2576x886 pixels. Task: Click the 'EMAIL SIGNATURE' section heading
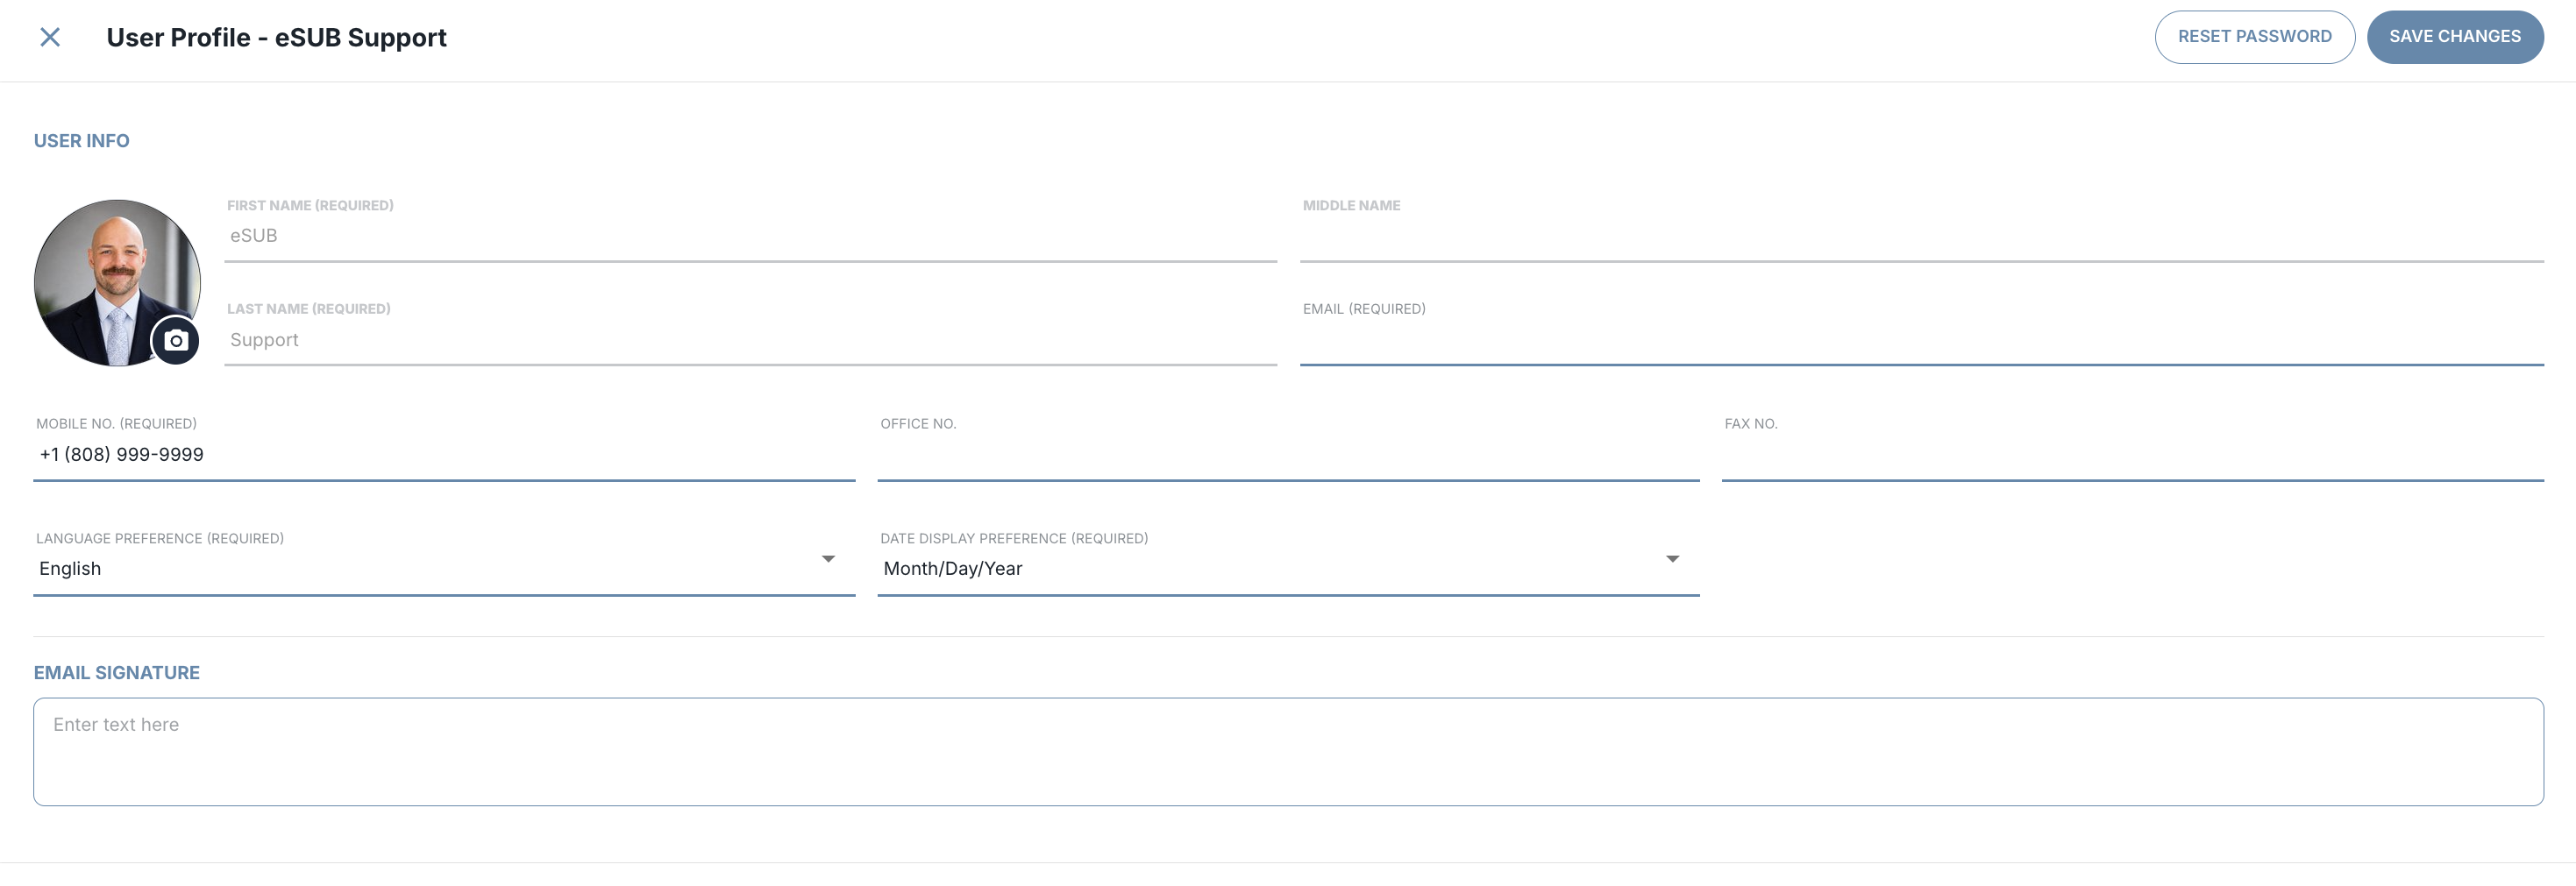117,673
